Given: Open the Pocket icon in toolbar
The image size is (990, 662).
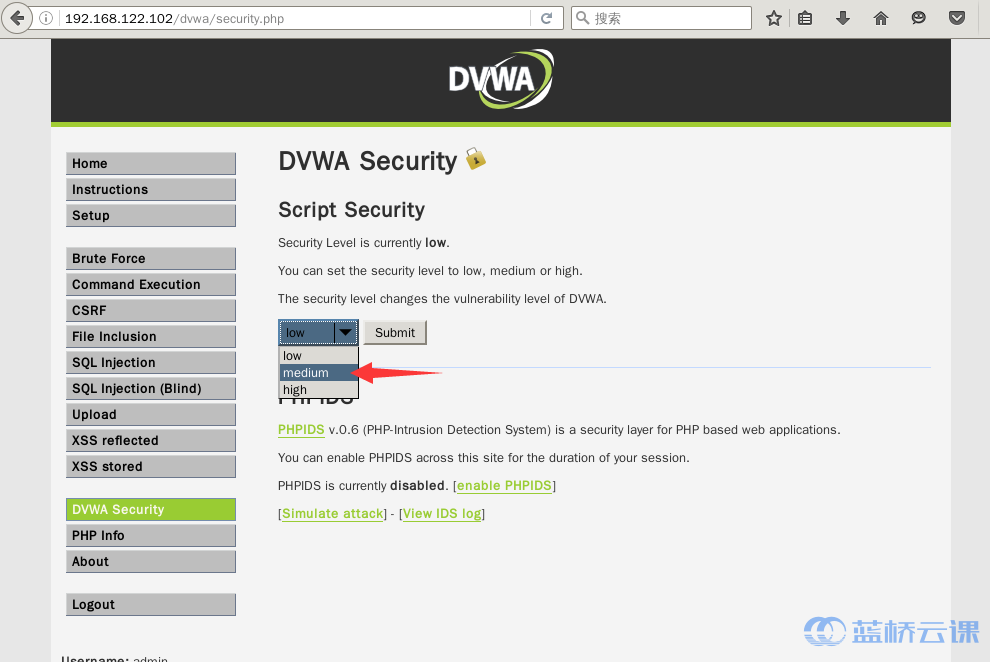Looking at the screenshot, I should point(957,18).
